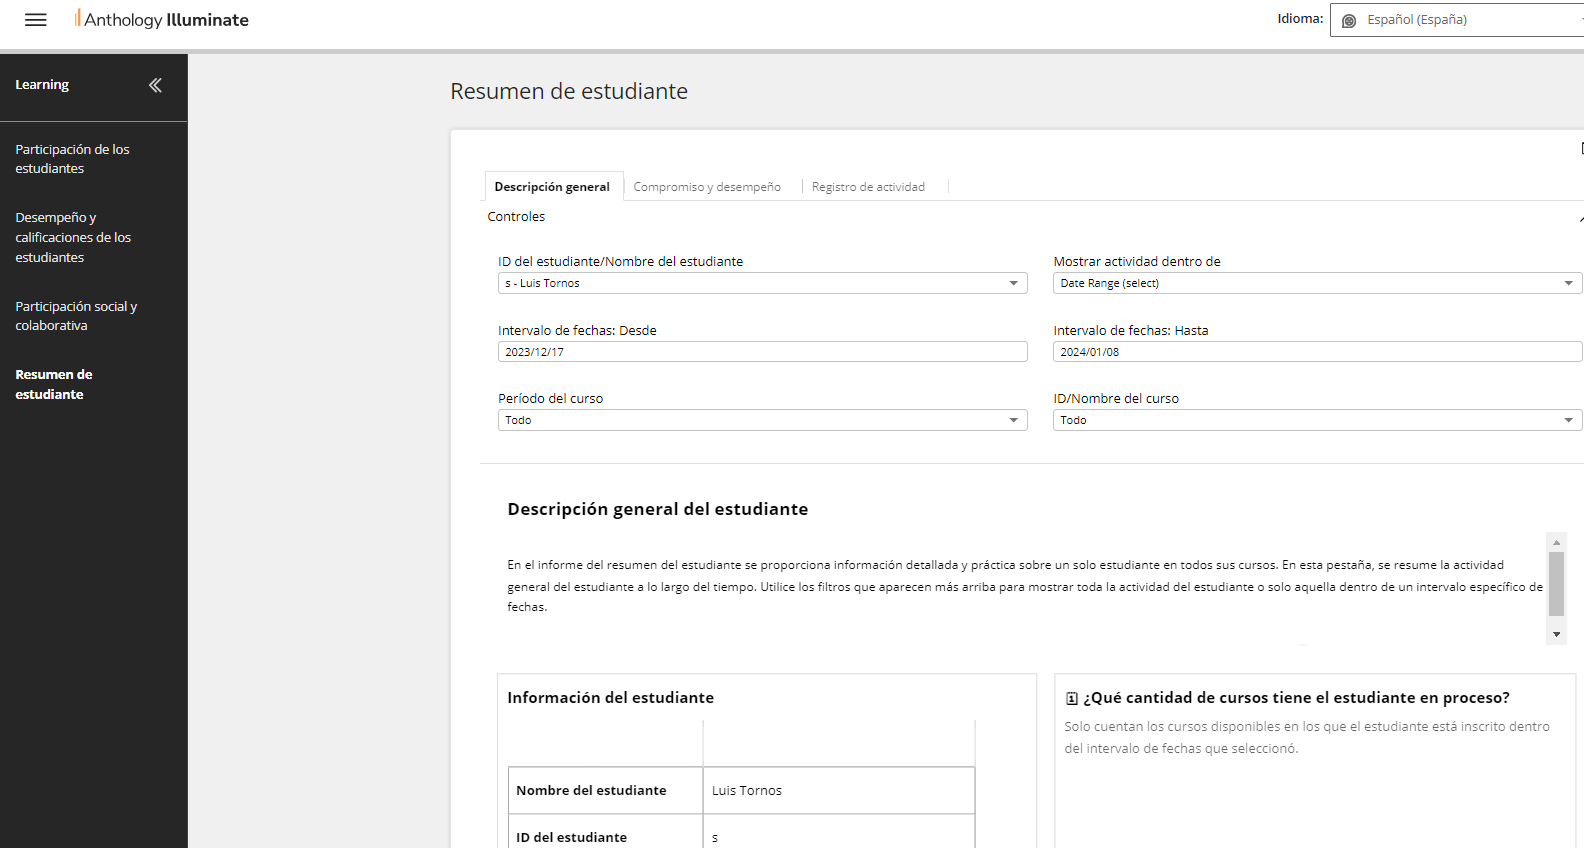Click the Resumen de estudiante page title

point(569,91)
